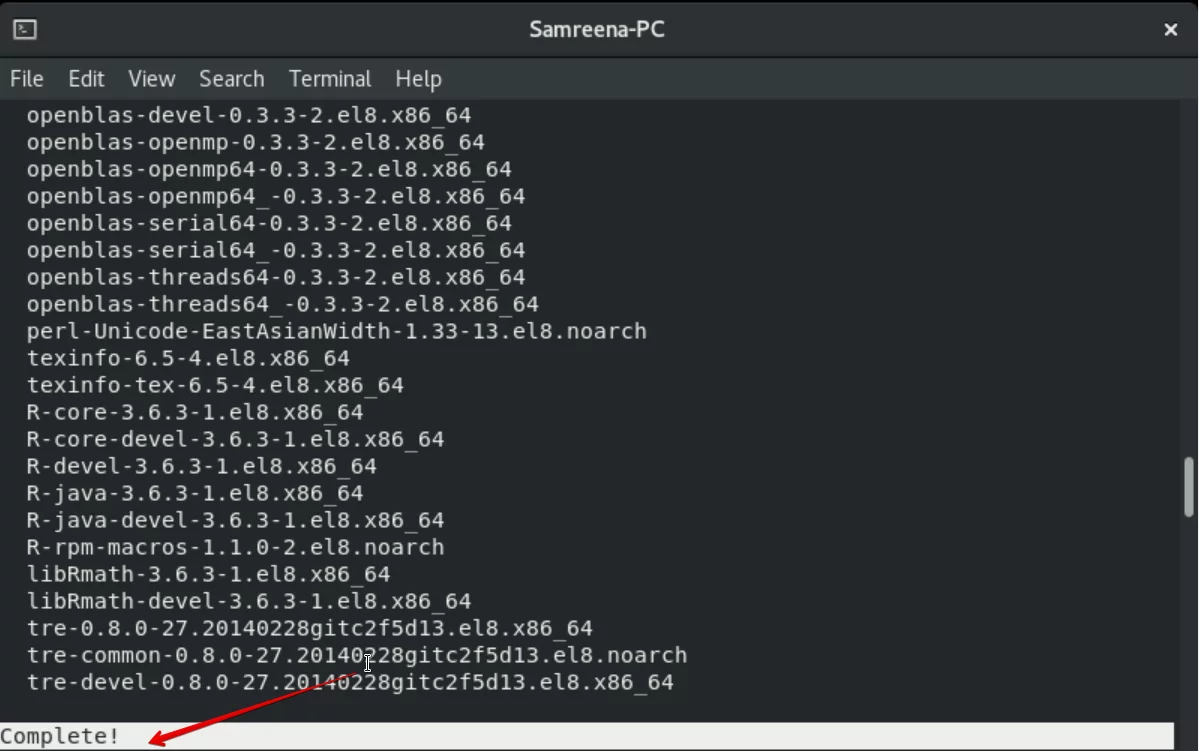Click the perl-Unicode-EastAsianWidth package line

(x=336, y=331)
